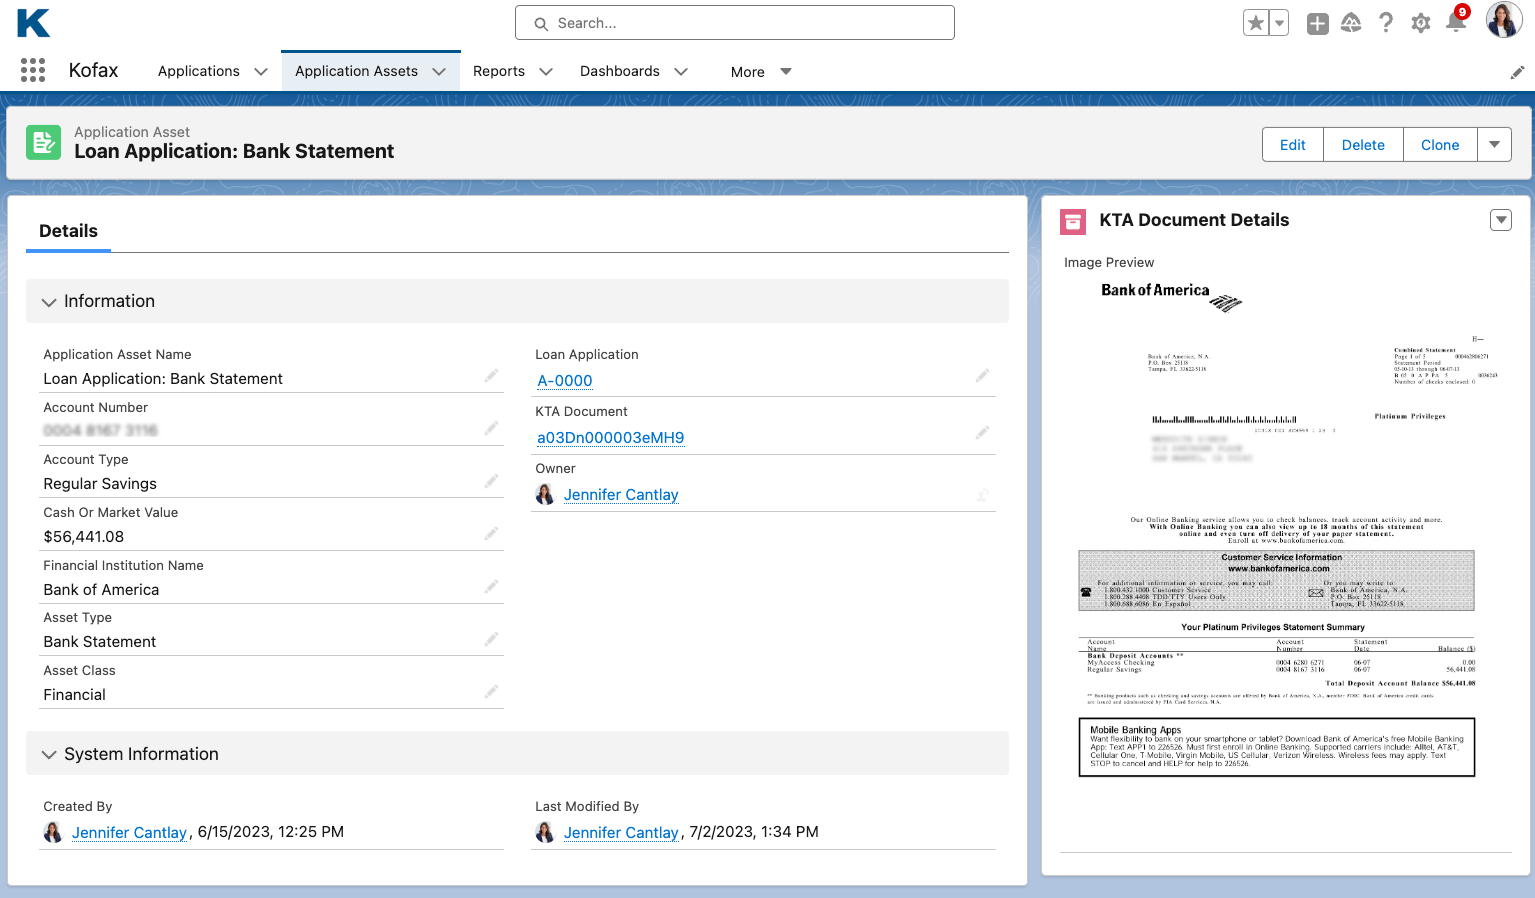This screenshot has height=898, width=1535.
Task: Open the Setup gear icon
Action: [x=1420, y=23]
